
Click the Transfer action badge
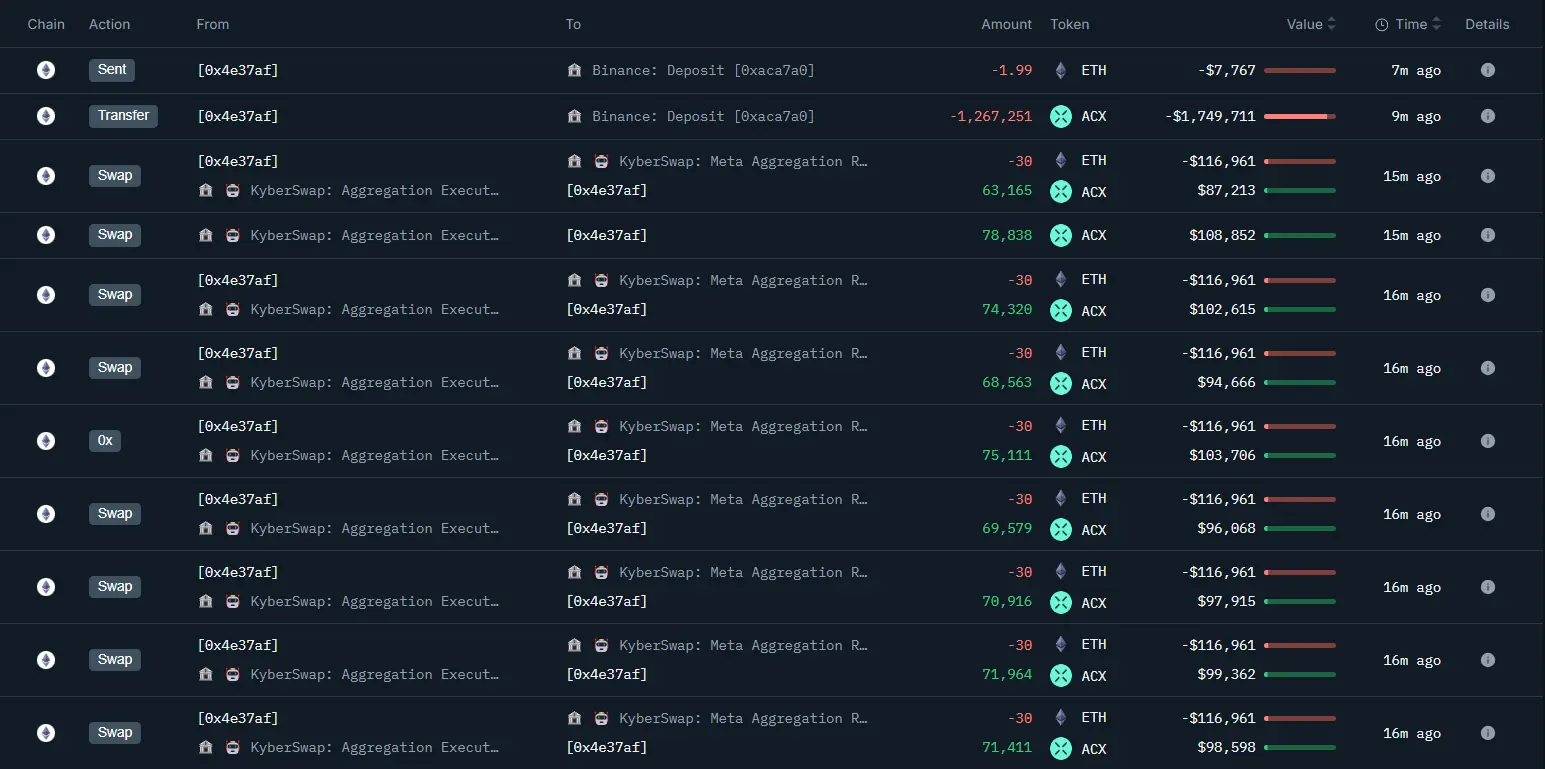click(123, 116)
